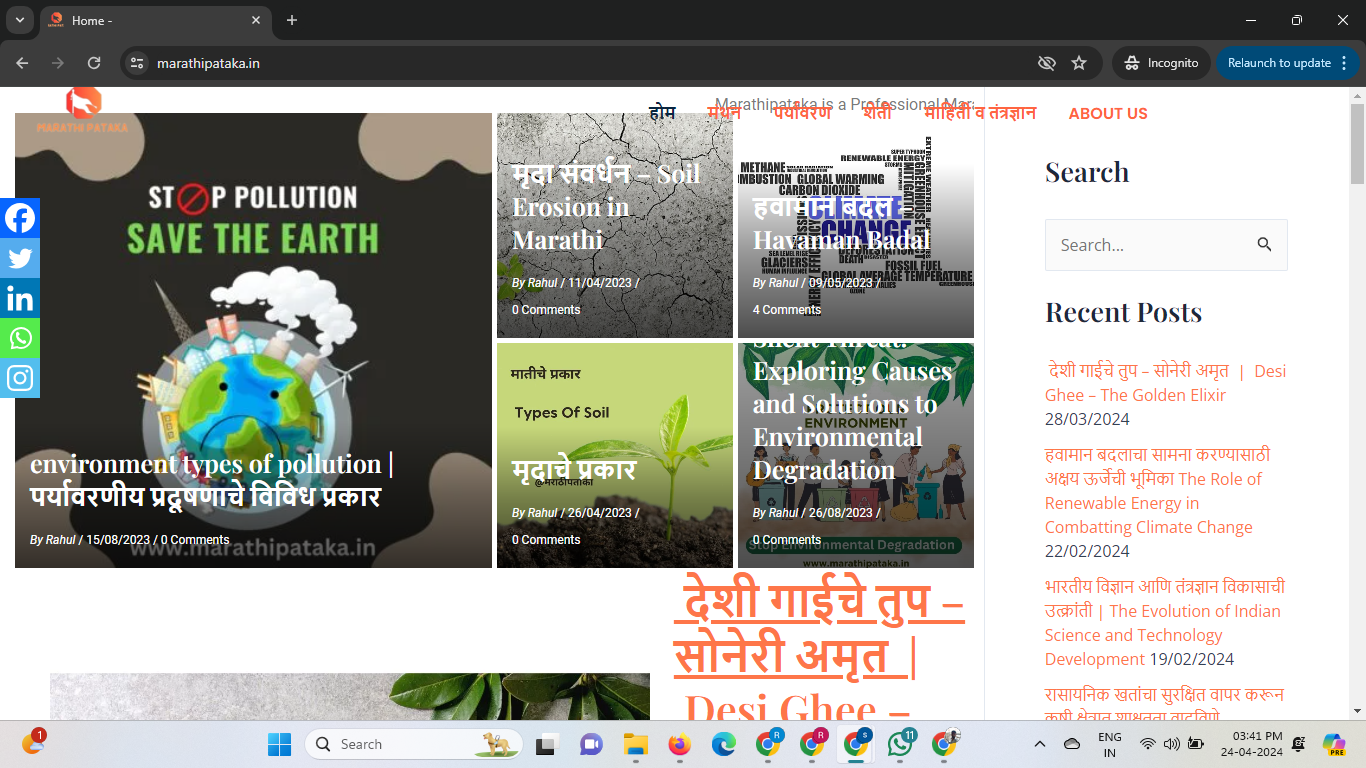1366x768 pixels.
Task: Open Chrome's three-dot menu
Action: point(1344,63)
